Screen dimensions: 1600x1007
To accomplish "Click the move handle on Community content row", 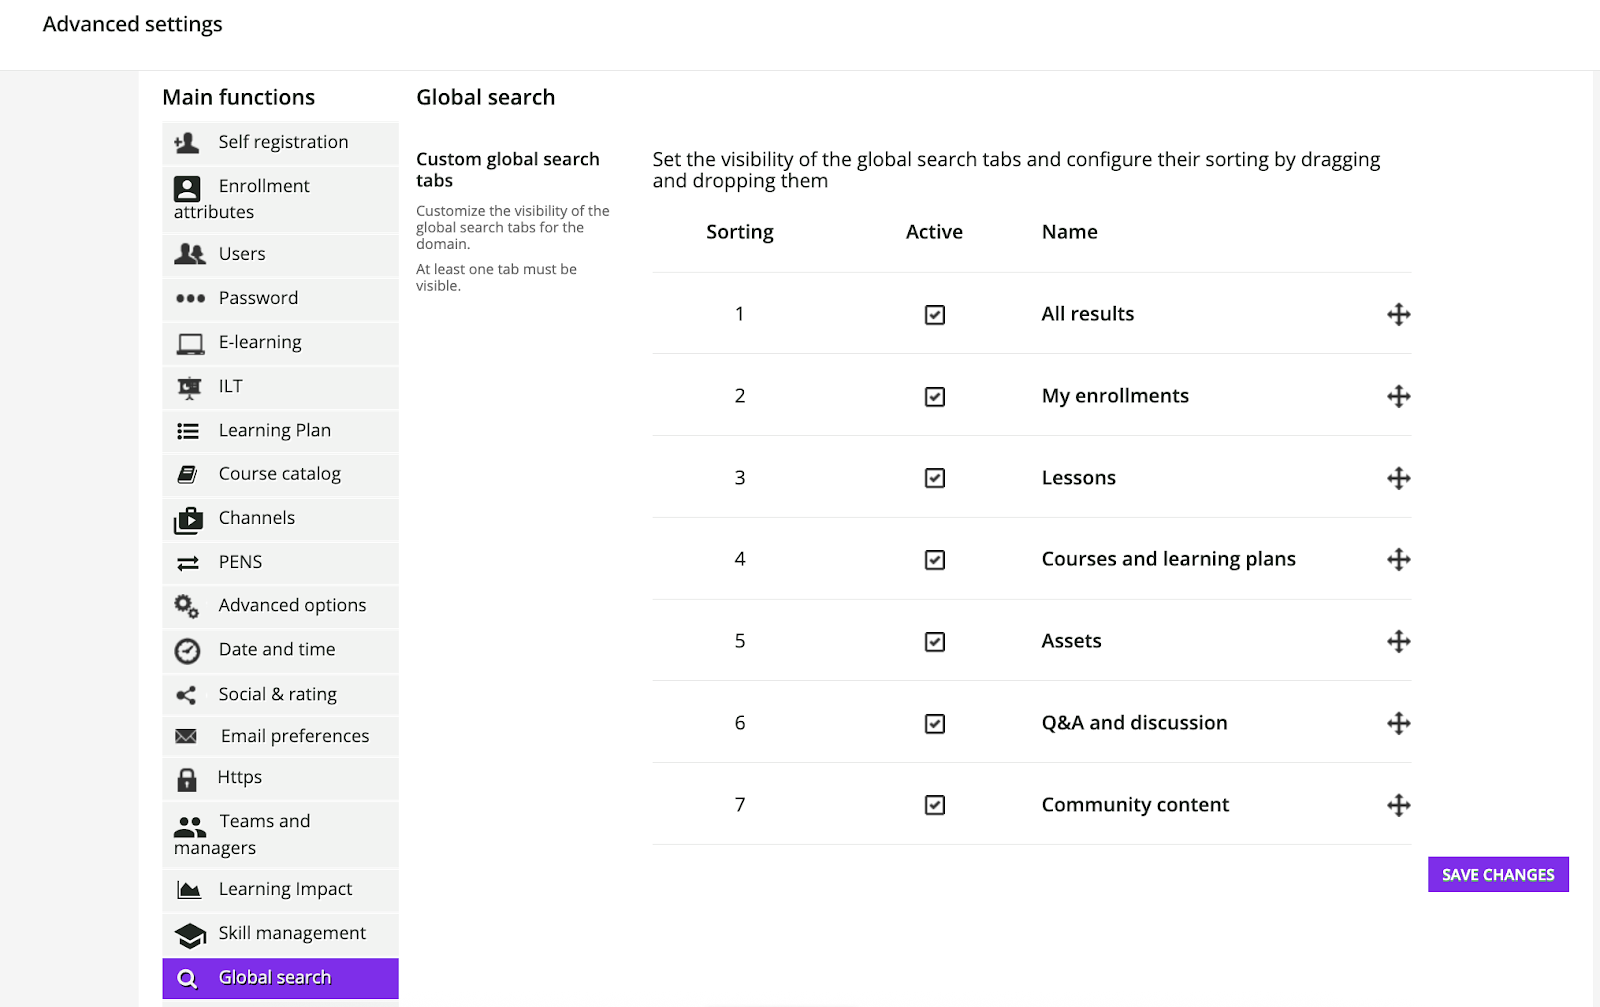I will [x=1398, y=805].
